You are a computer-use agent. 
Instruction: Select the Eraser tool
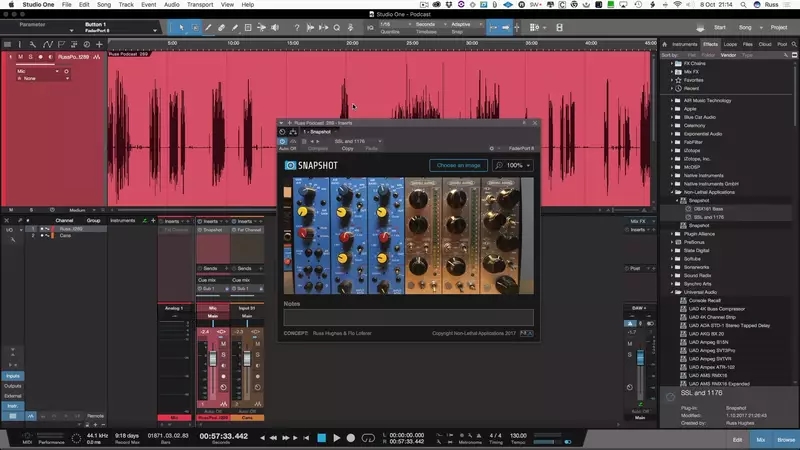(x=221, y=28)
